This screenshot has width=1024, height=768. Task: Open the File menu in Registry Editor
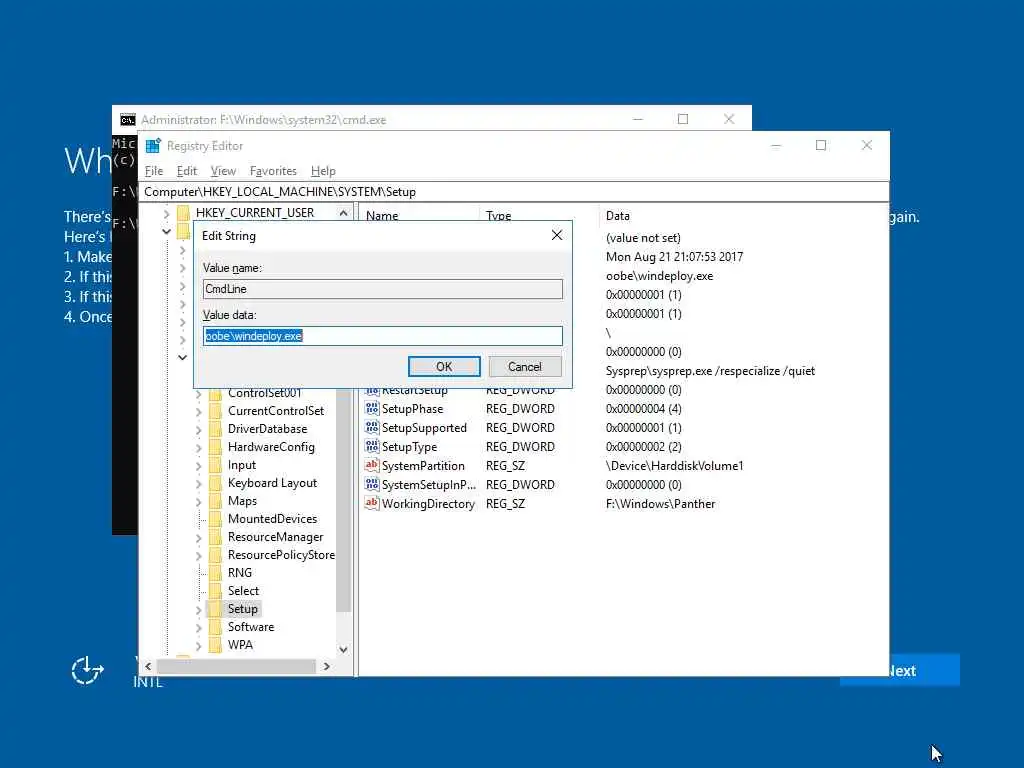[x=154, y=170]
